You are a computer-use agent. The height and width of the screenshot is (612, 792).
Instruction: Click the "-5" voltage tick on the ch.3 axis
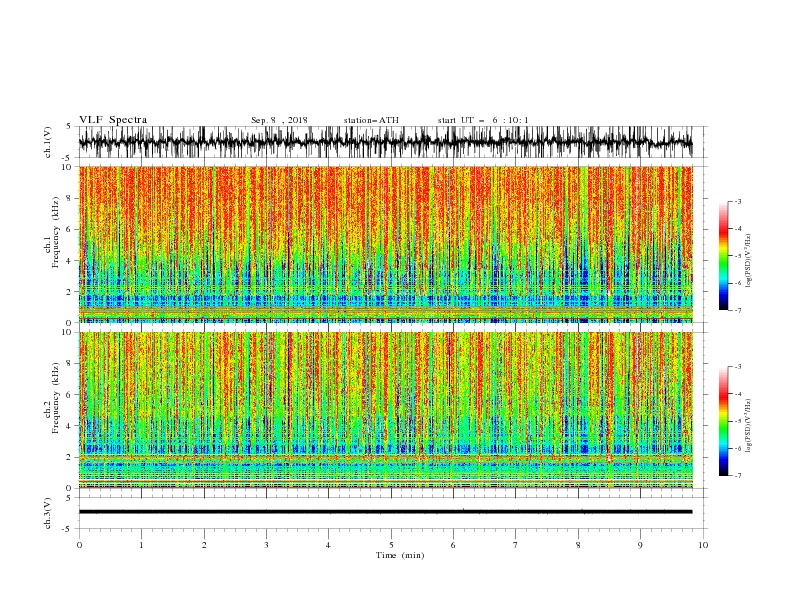coord(67,529)
